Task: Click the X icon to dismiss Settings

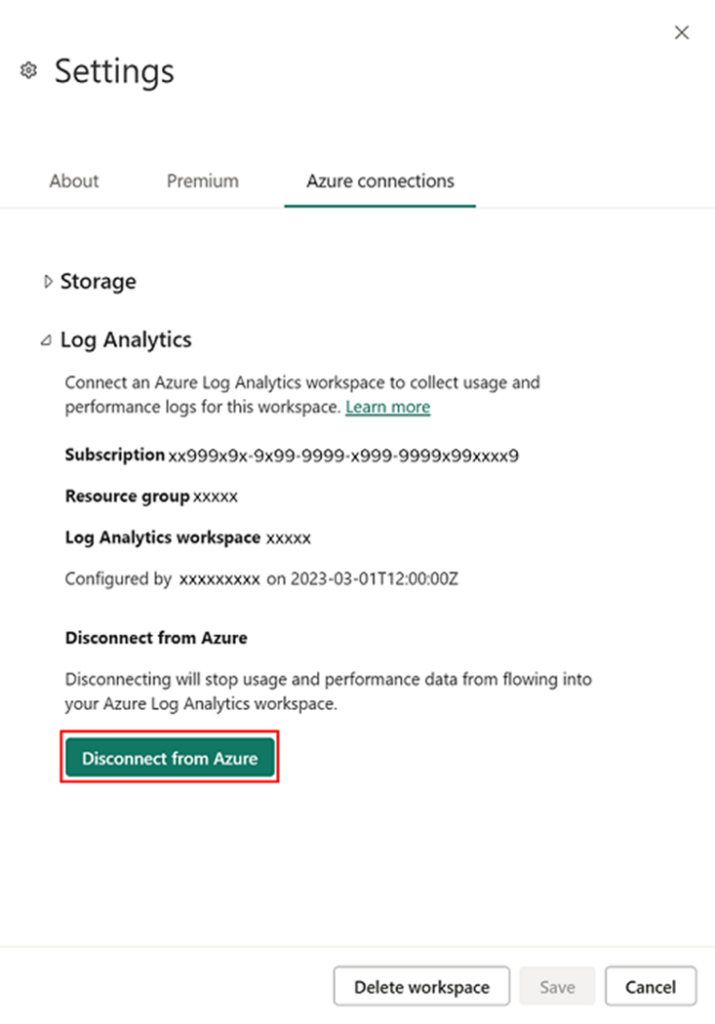Action: (x=681, y=32)
